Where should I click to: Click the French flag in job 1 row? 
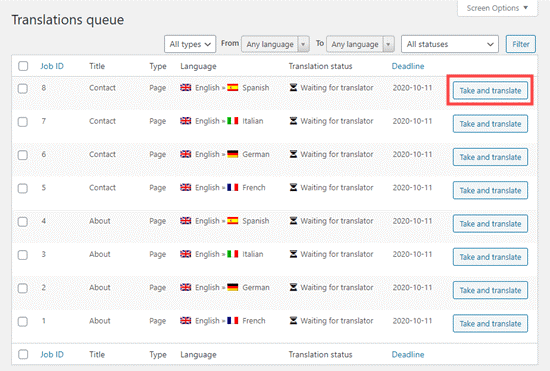tap(233, 321)
